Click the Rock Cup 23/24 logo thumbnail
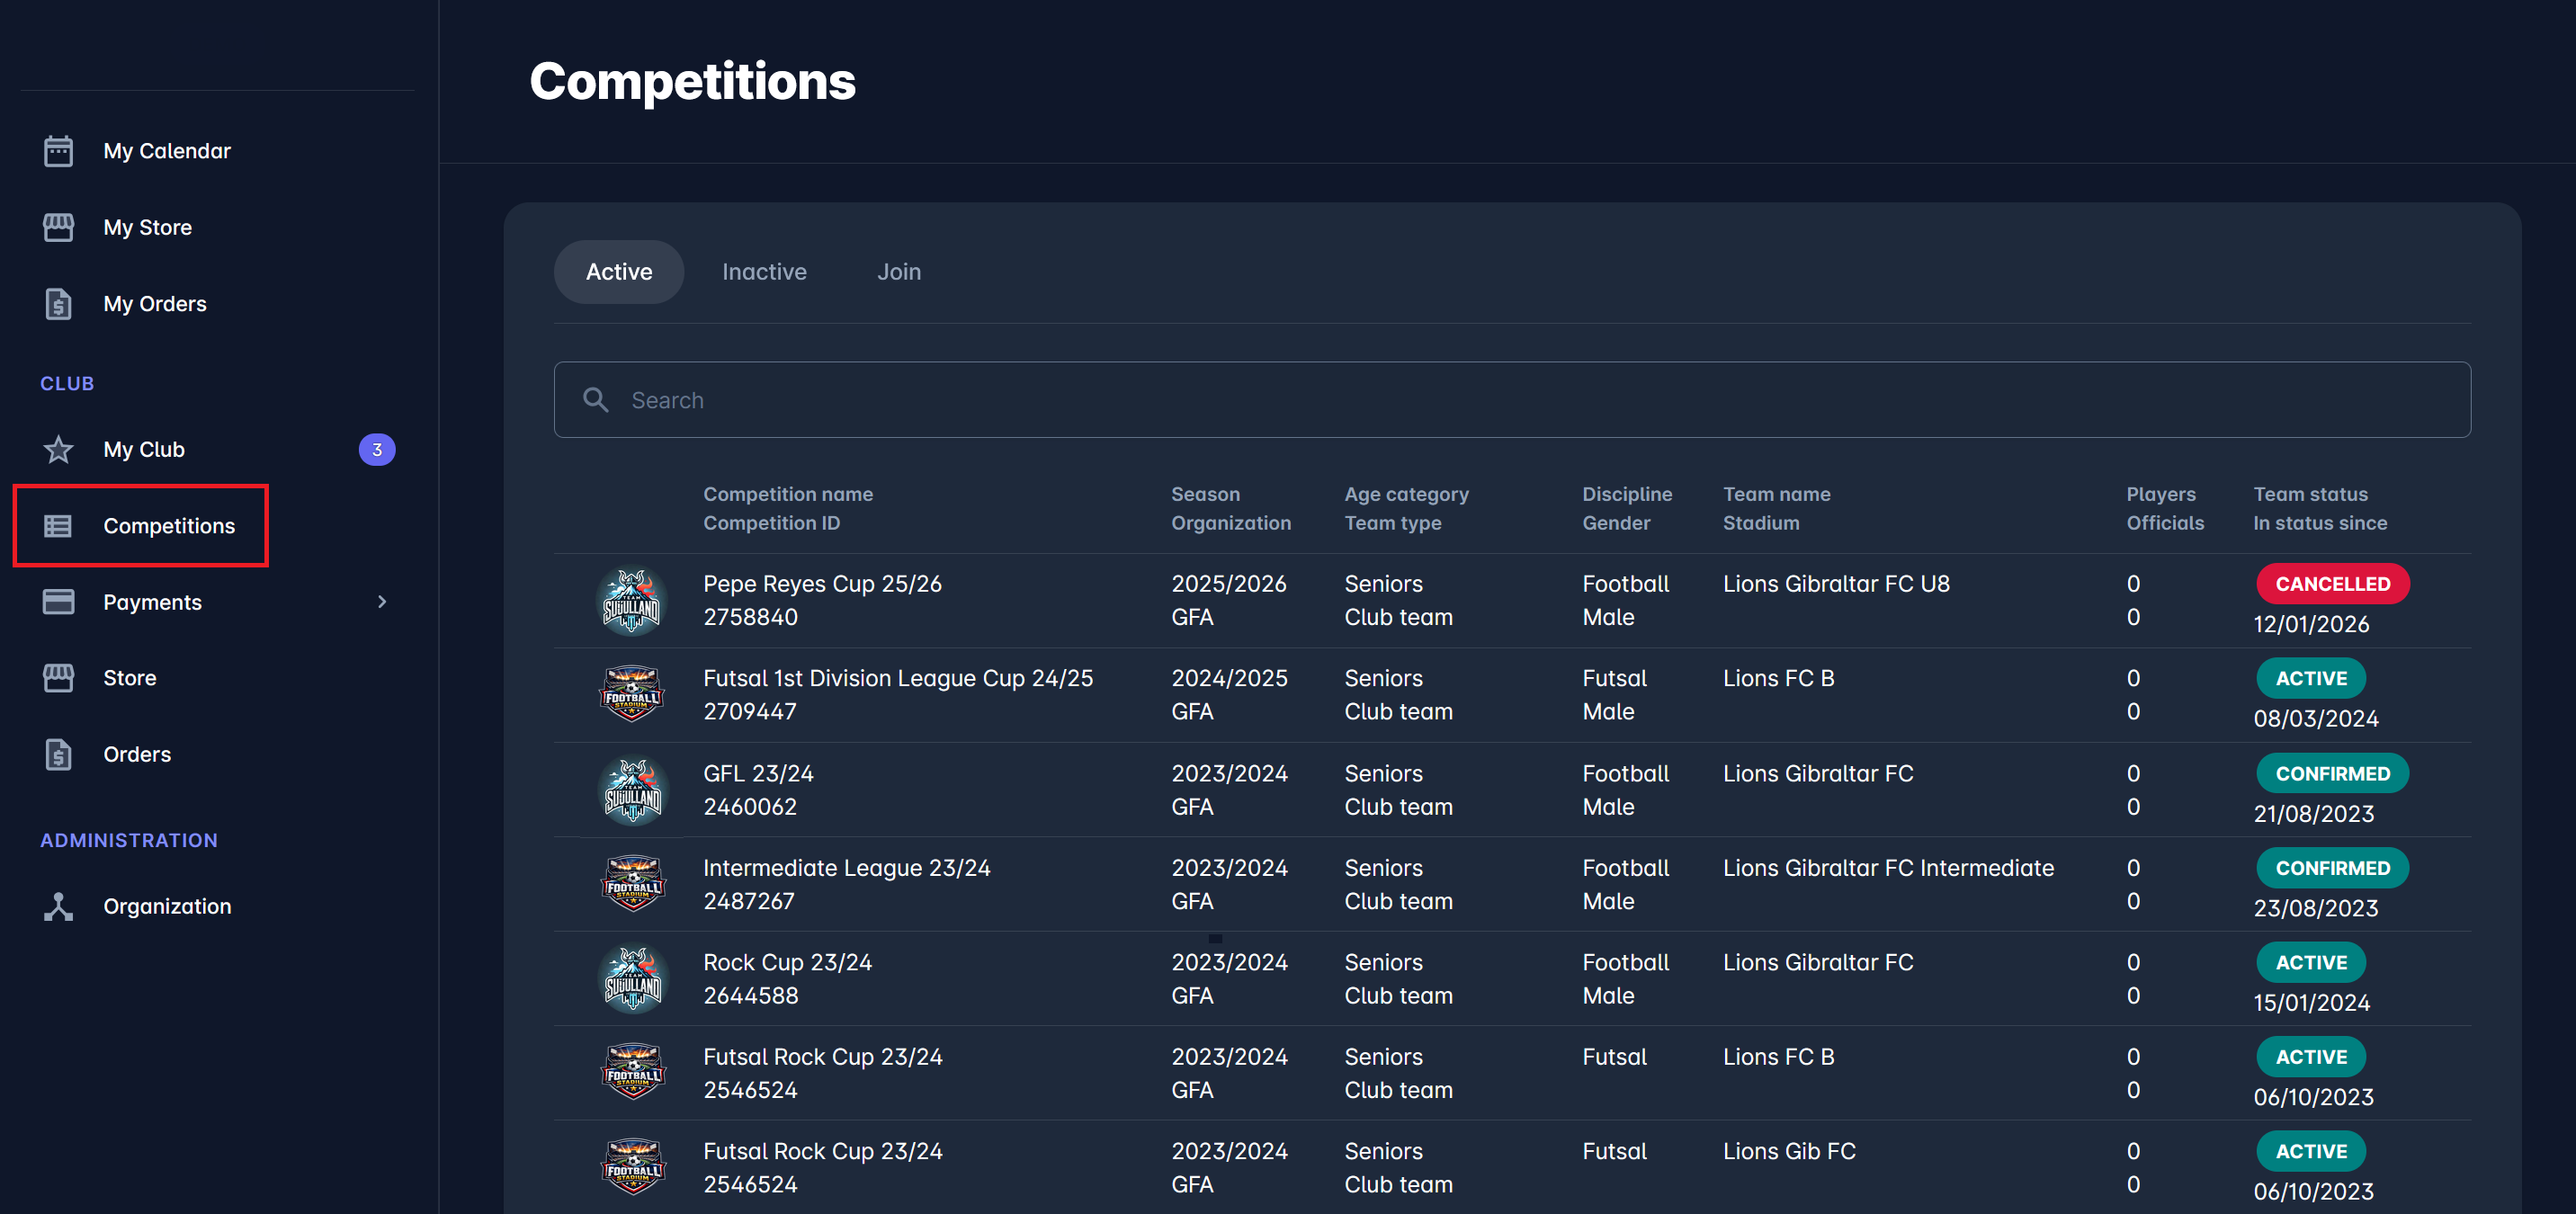Viewport: 2576px width, 1214px height. click(x=632, y=979)
